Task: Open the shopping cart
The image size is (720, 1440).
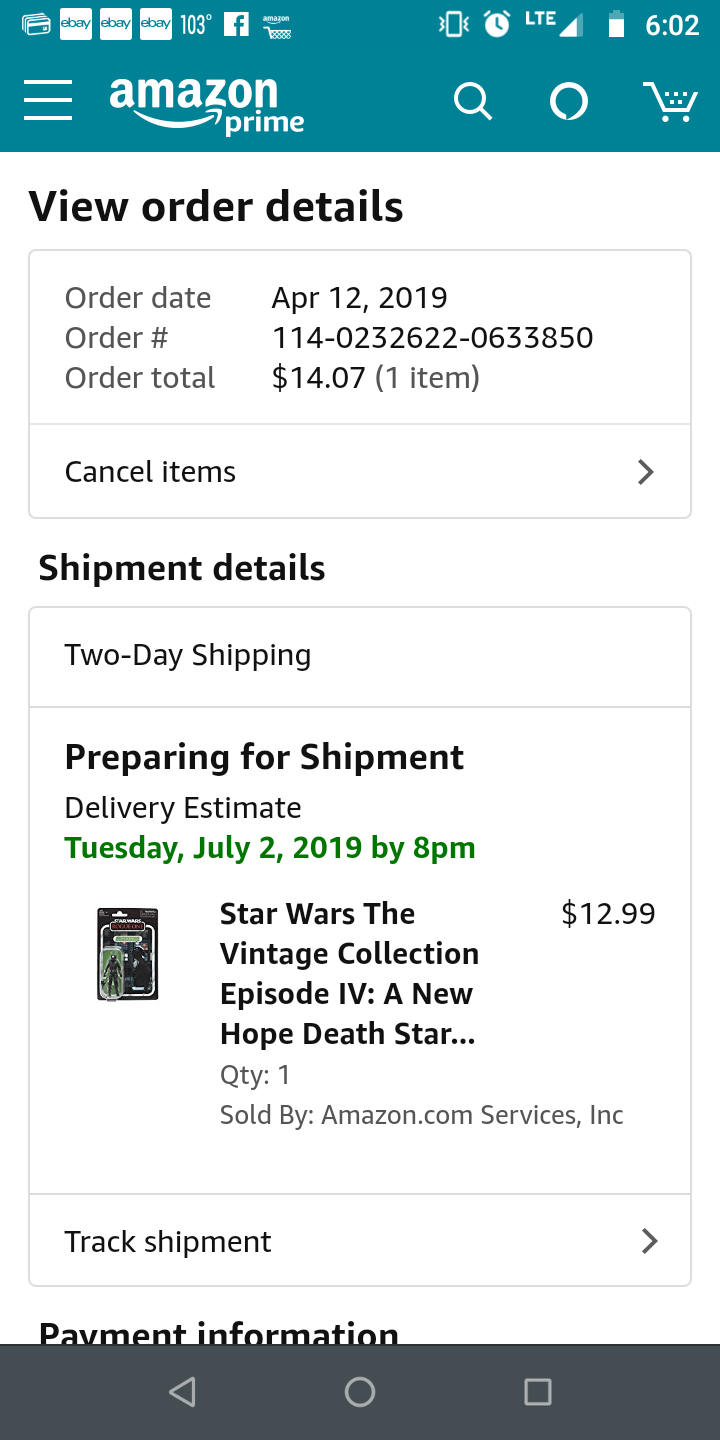Action: (x=669, y=102)
